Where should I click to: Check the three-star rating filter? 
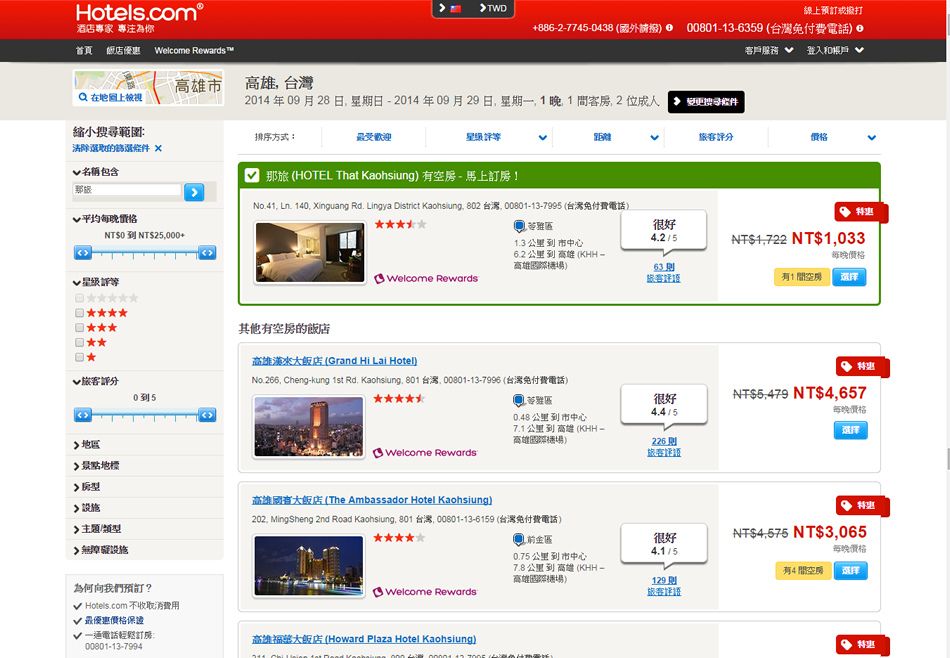click(x=79, y=328)
